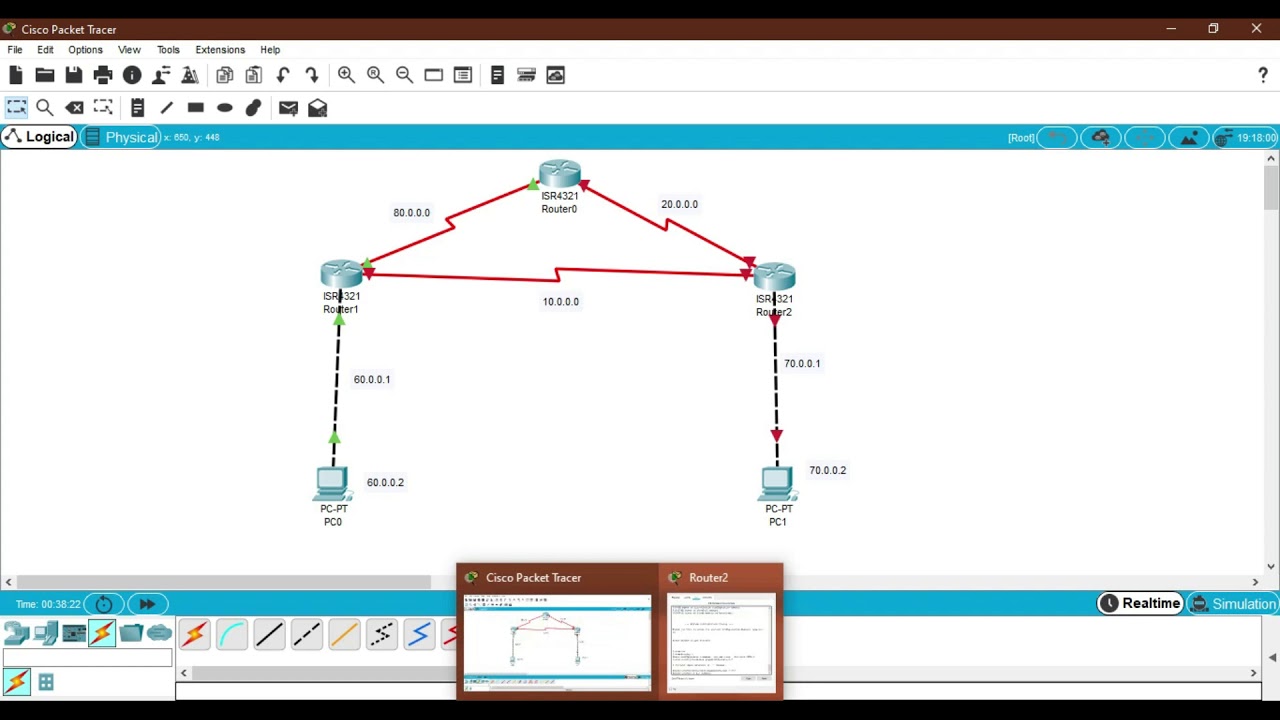Toggle Simulation mode
This screenshot has width=1280, height=720.
click(1233, 603)
